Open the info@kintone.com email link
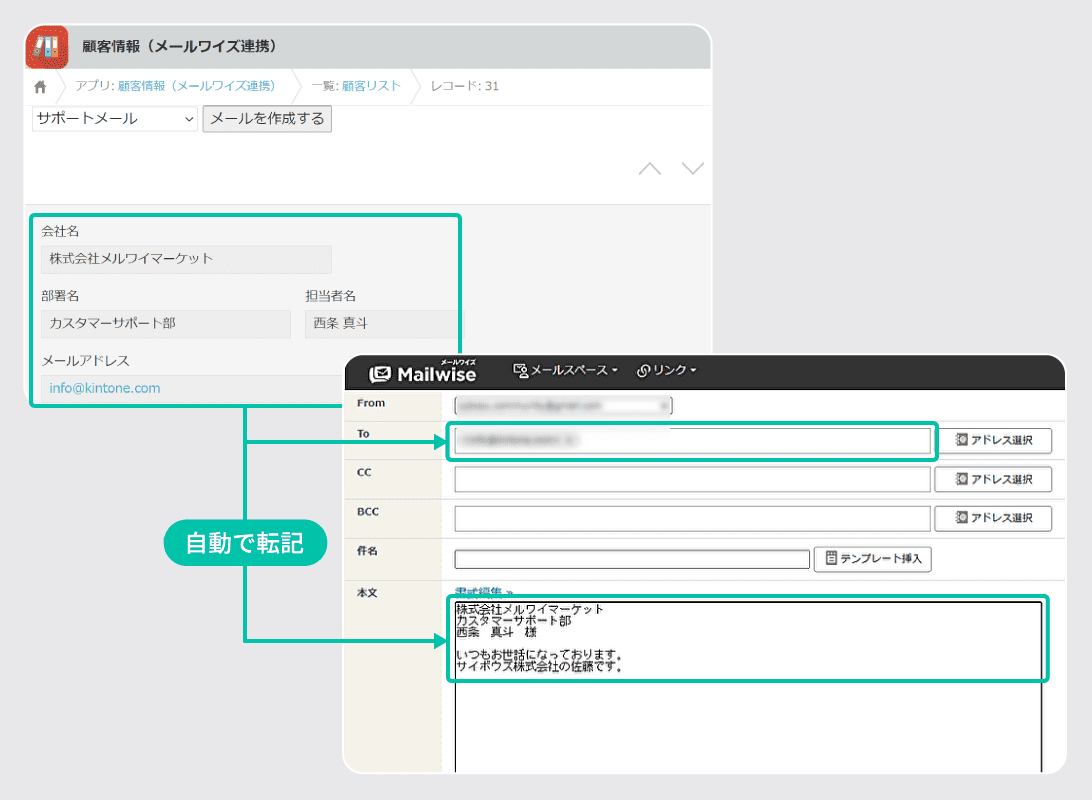The height and width of the screenshot is (800, 1092). (x=103, y=388)
